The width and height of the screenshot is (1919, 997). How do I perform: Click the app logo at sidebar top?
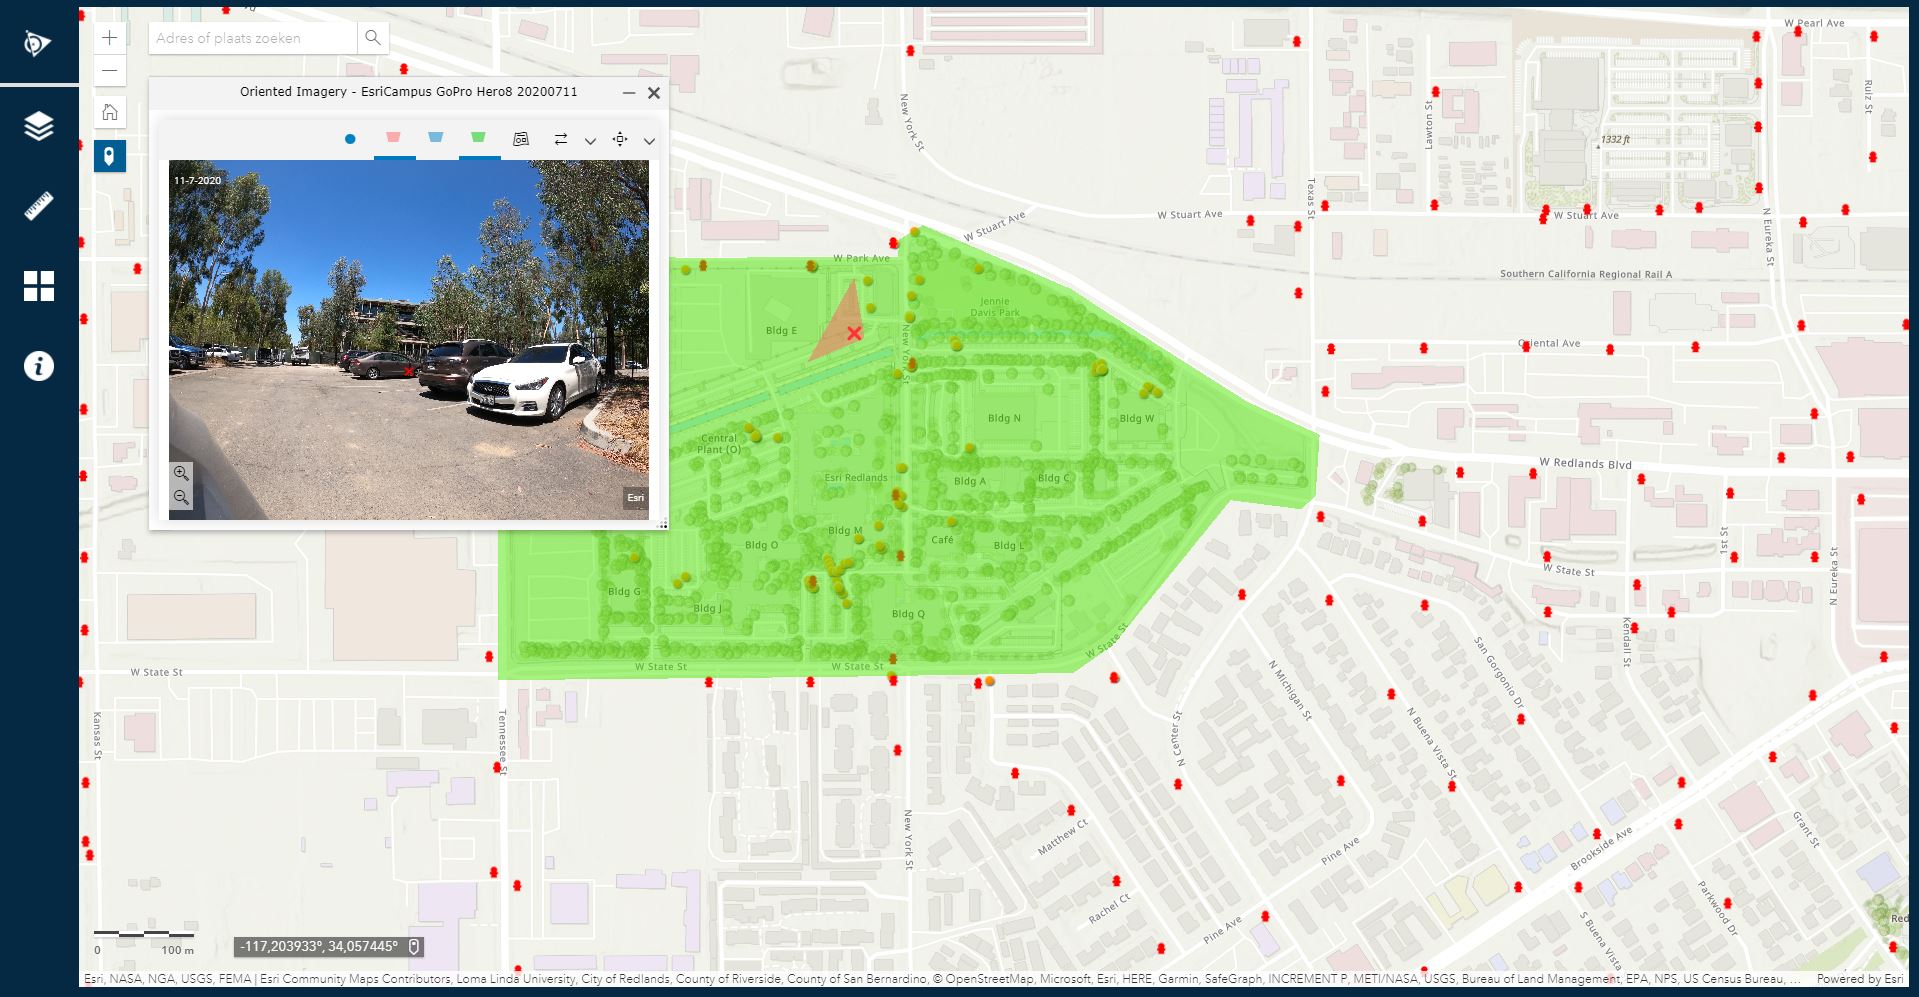pyautogui.click(x=37, y=43)
